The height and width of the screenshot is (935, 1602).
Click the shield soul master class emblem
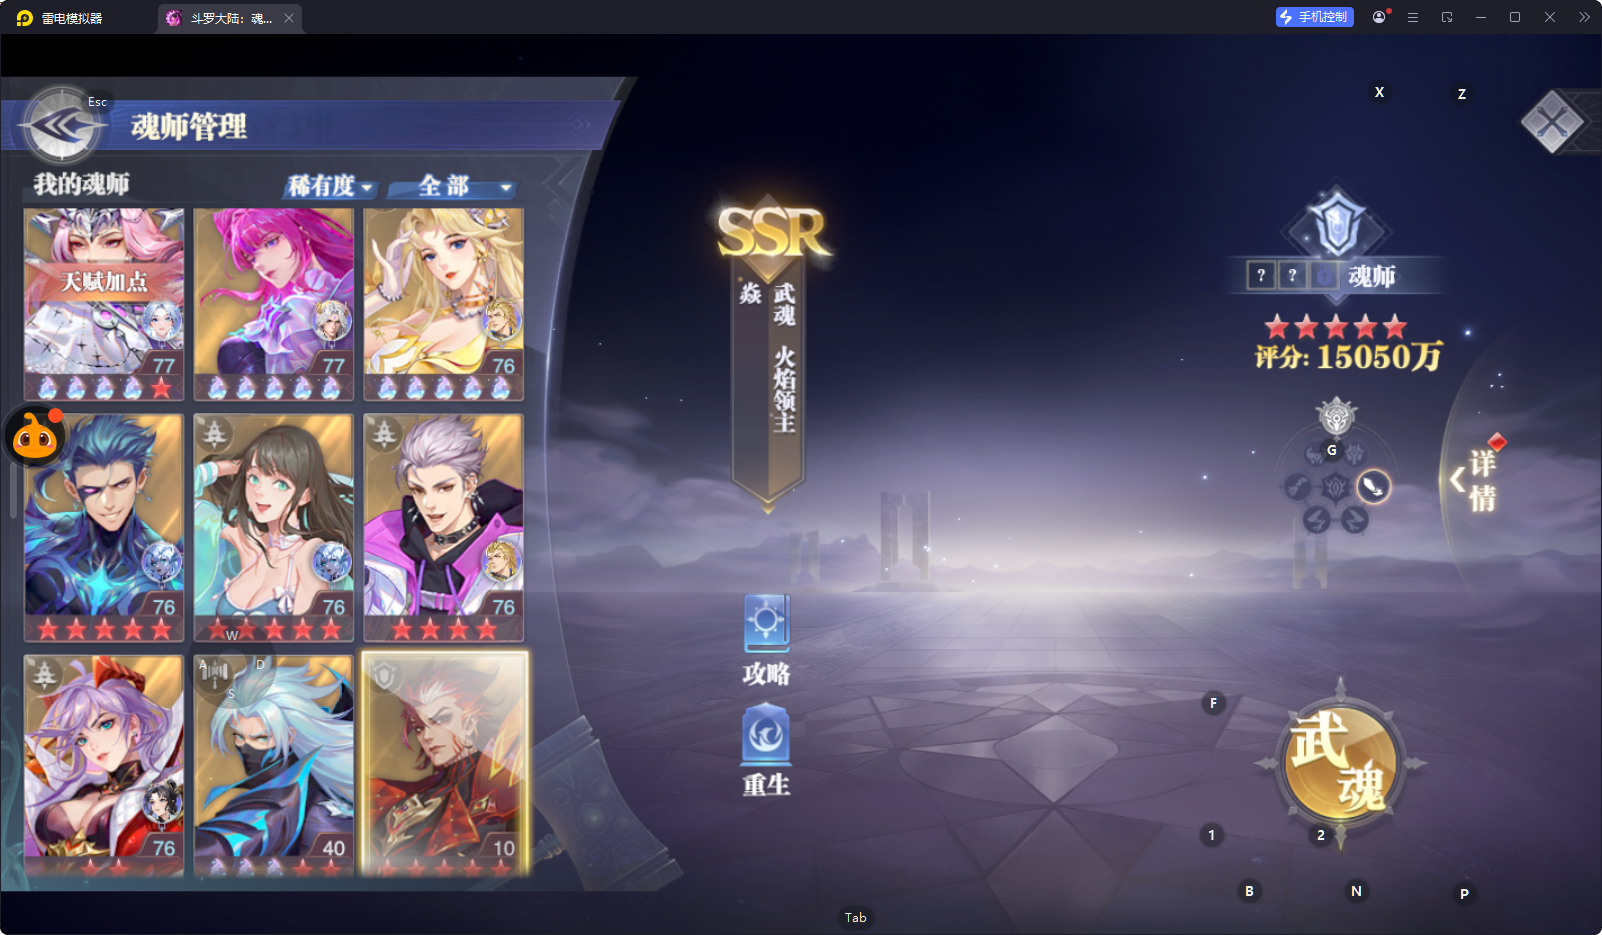pyautogui.click(x=1337, y=224)
